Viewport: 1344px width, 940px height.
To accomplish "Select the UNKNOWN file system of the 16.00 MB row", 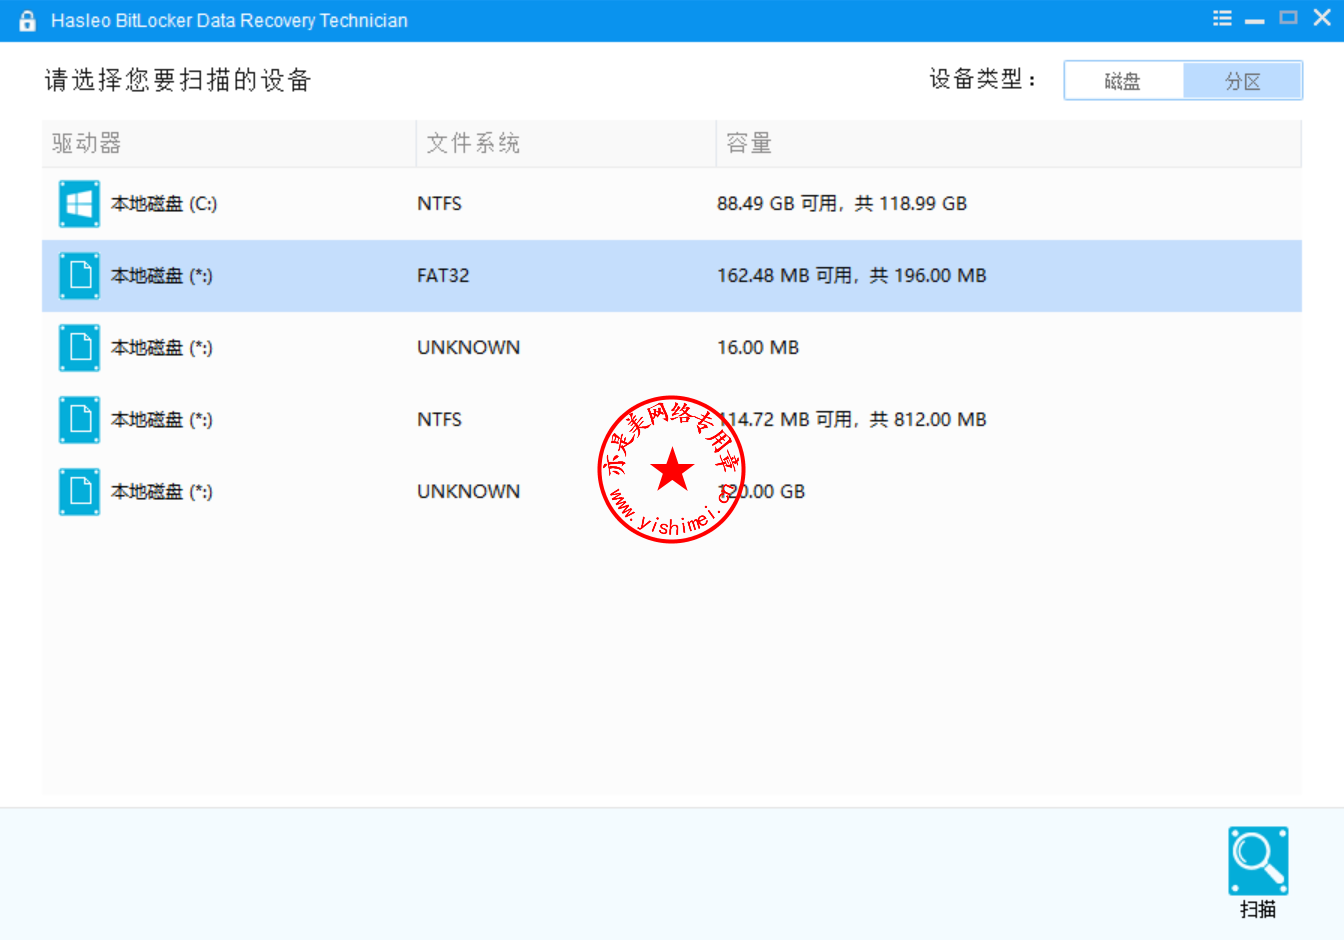I will pos(468,348).
